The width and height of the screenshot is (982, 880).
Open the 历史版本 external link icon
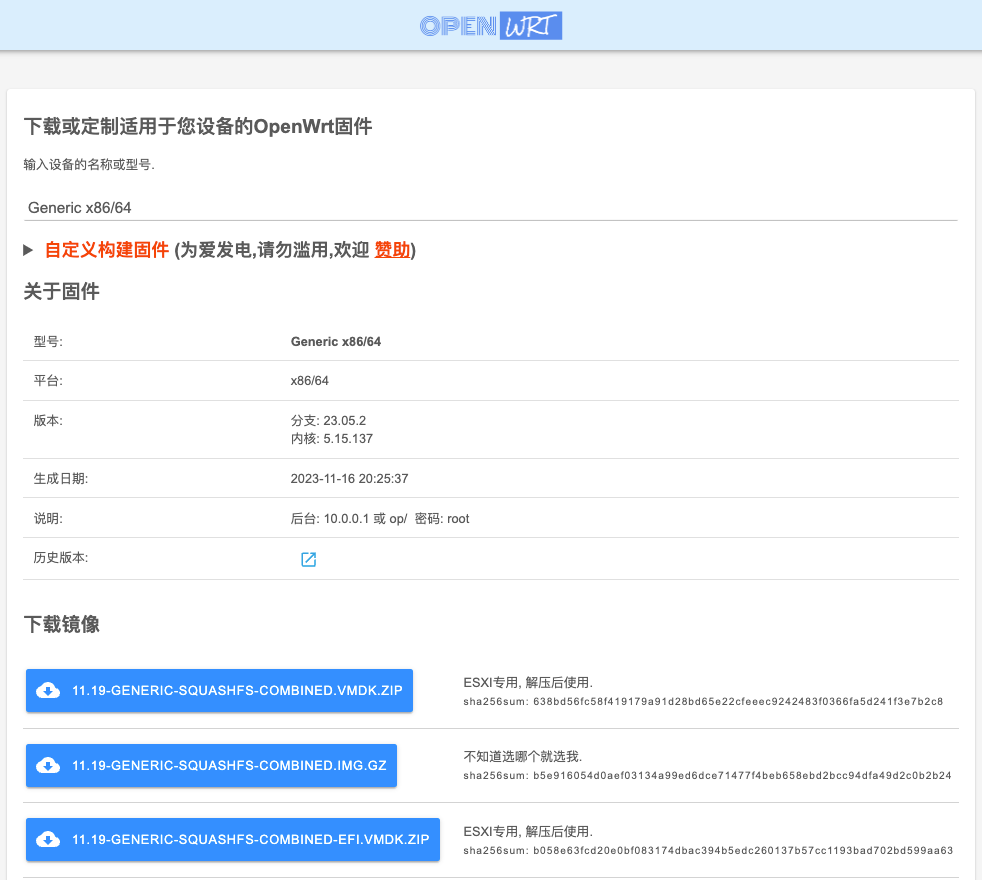[x=309, y=560]
